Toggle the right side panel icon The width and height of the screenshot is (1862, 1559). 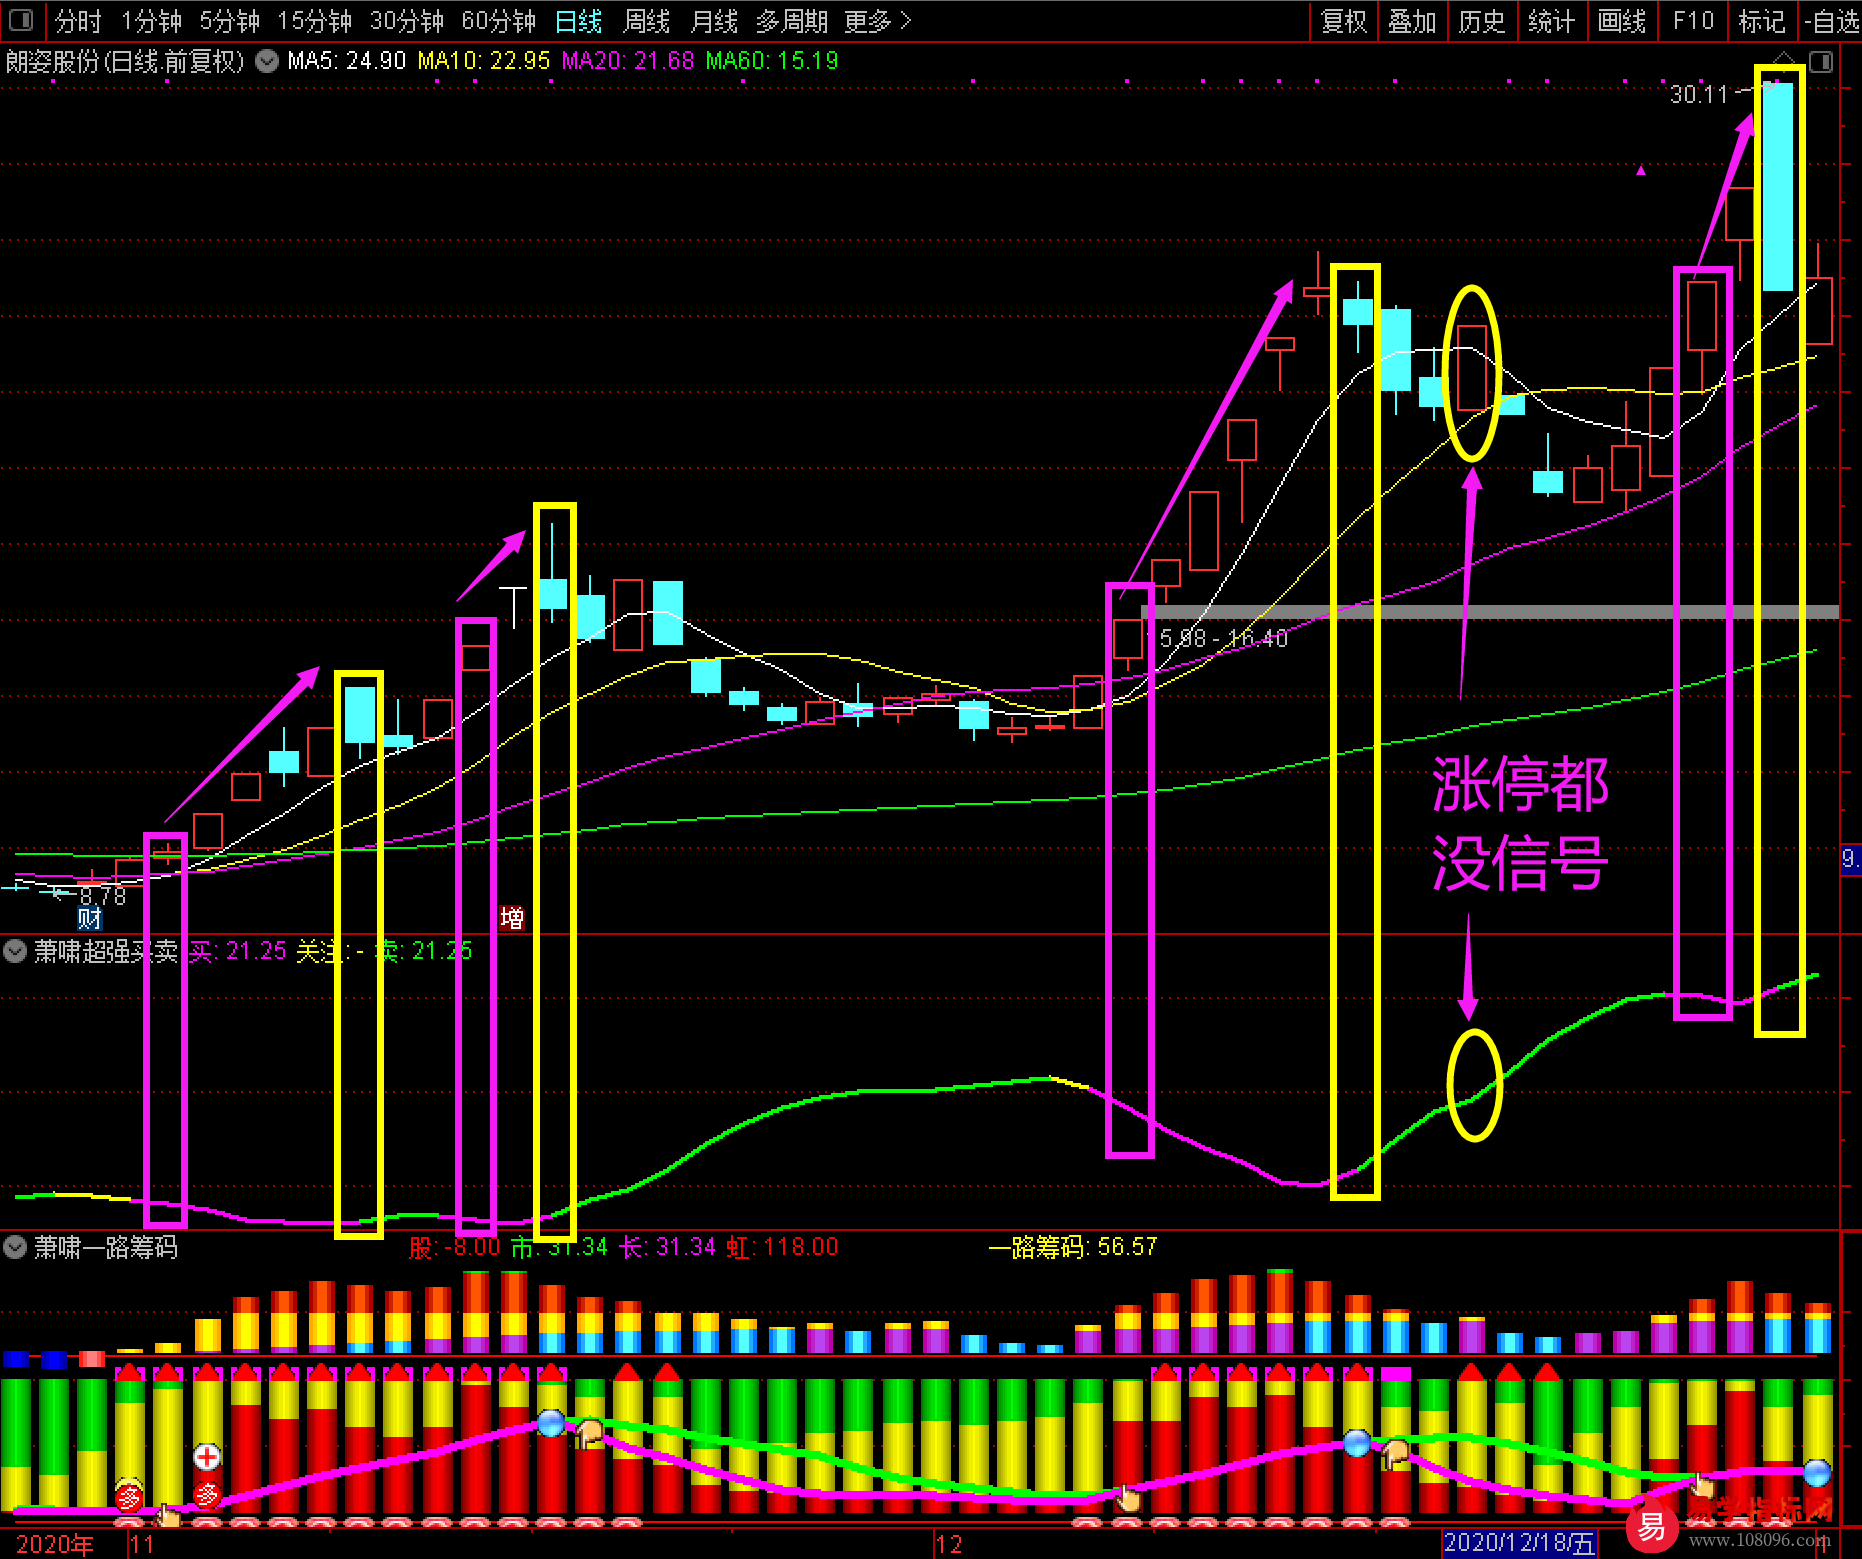[x=1821, y=62]
